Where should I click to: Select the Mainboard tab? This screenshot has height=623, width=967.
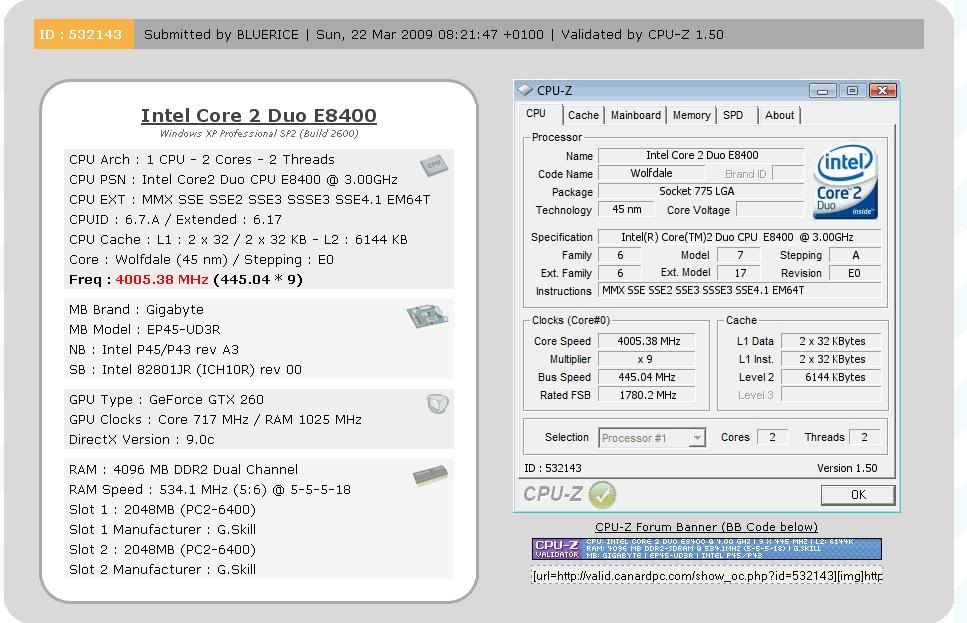tap(636, 115)
